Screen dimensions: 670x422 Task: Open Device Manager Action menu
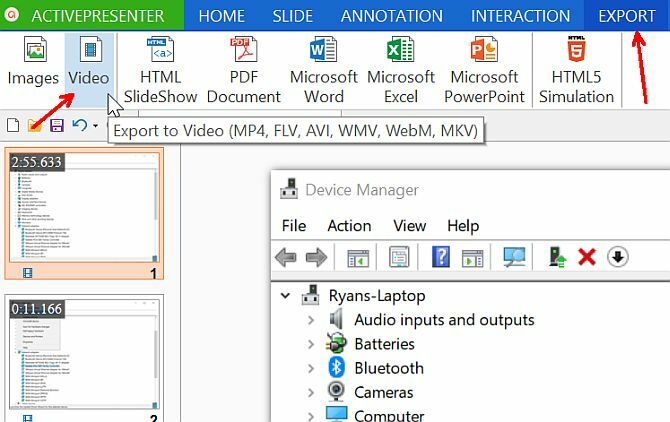[x=349, y=226]
